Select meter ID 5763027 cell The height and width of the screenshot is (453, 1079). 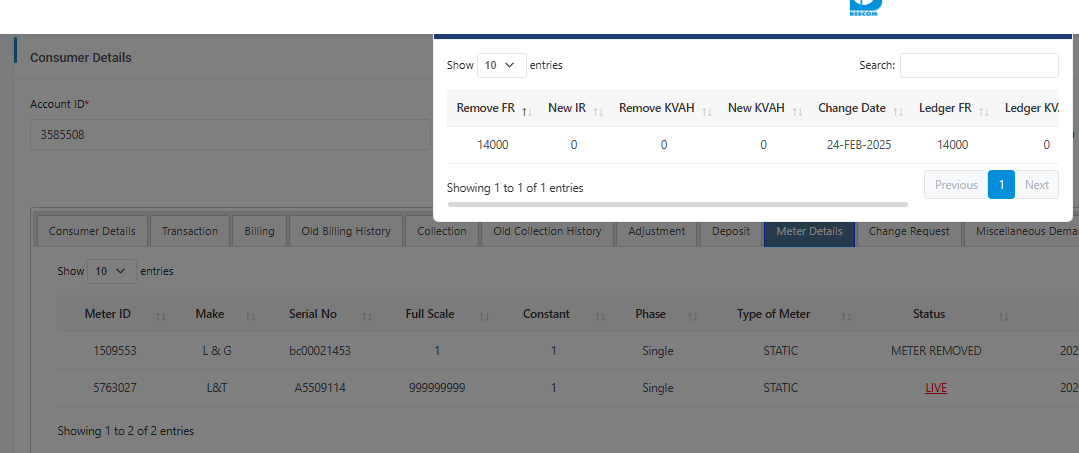(115, 388)
